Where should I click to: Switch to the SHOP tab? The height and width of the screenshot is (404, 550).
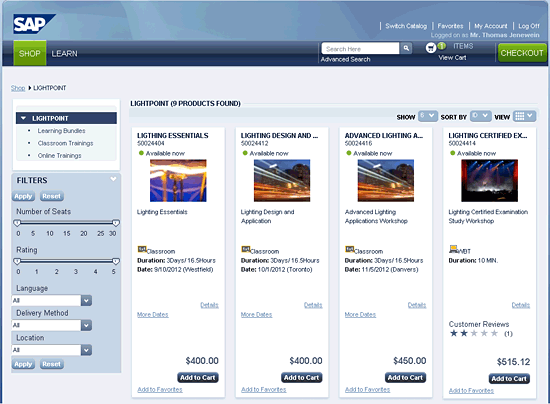(x=30, y=53)
